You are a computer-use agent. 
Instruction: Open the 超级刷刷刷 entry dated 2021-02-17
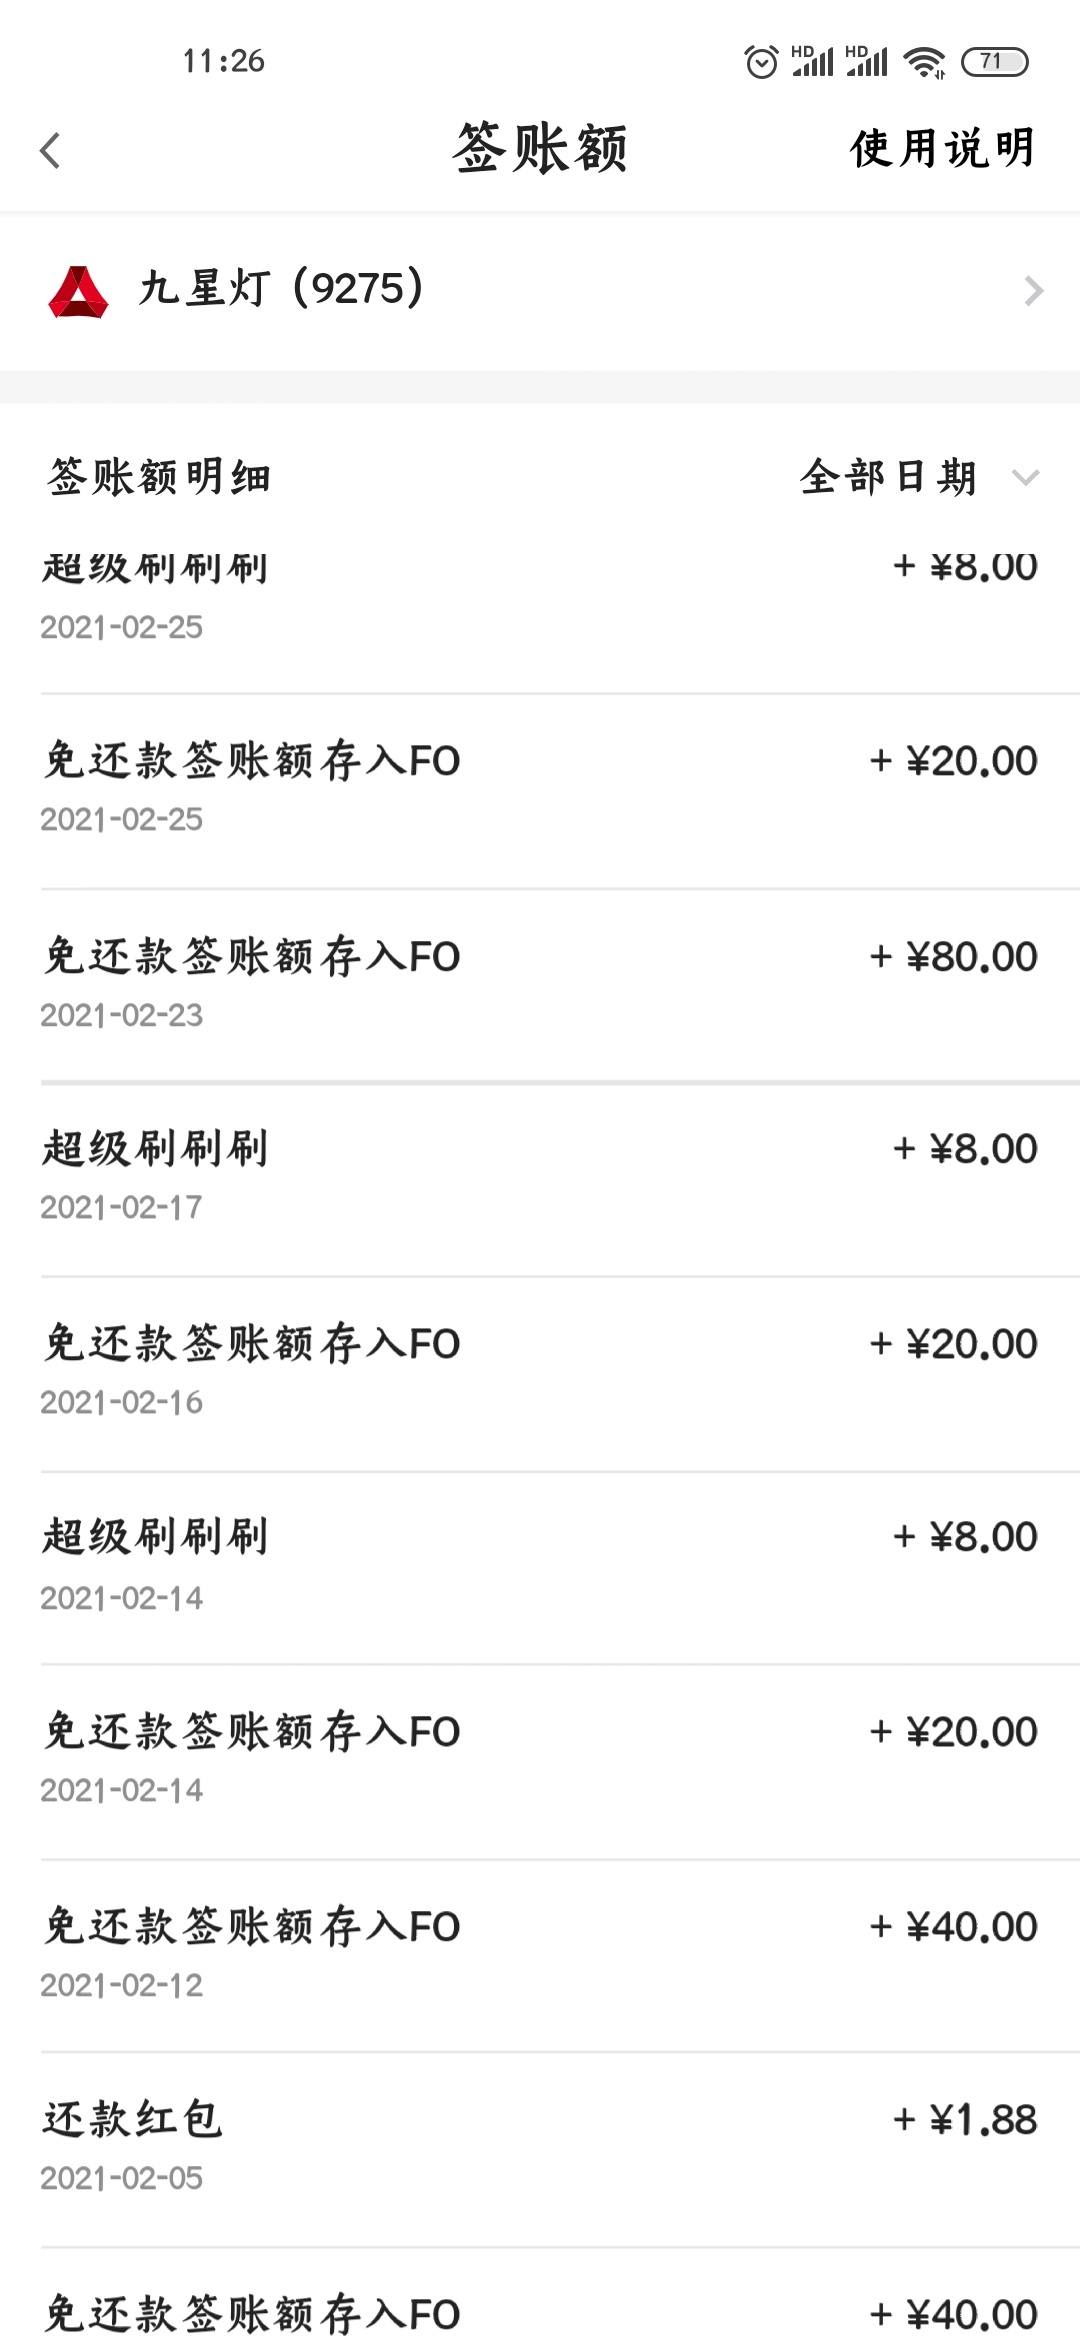click(x=540, y=1178)
